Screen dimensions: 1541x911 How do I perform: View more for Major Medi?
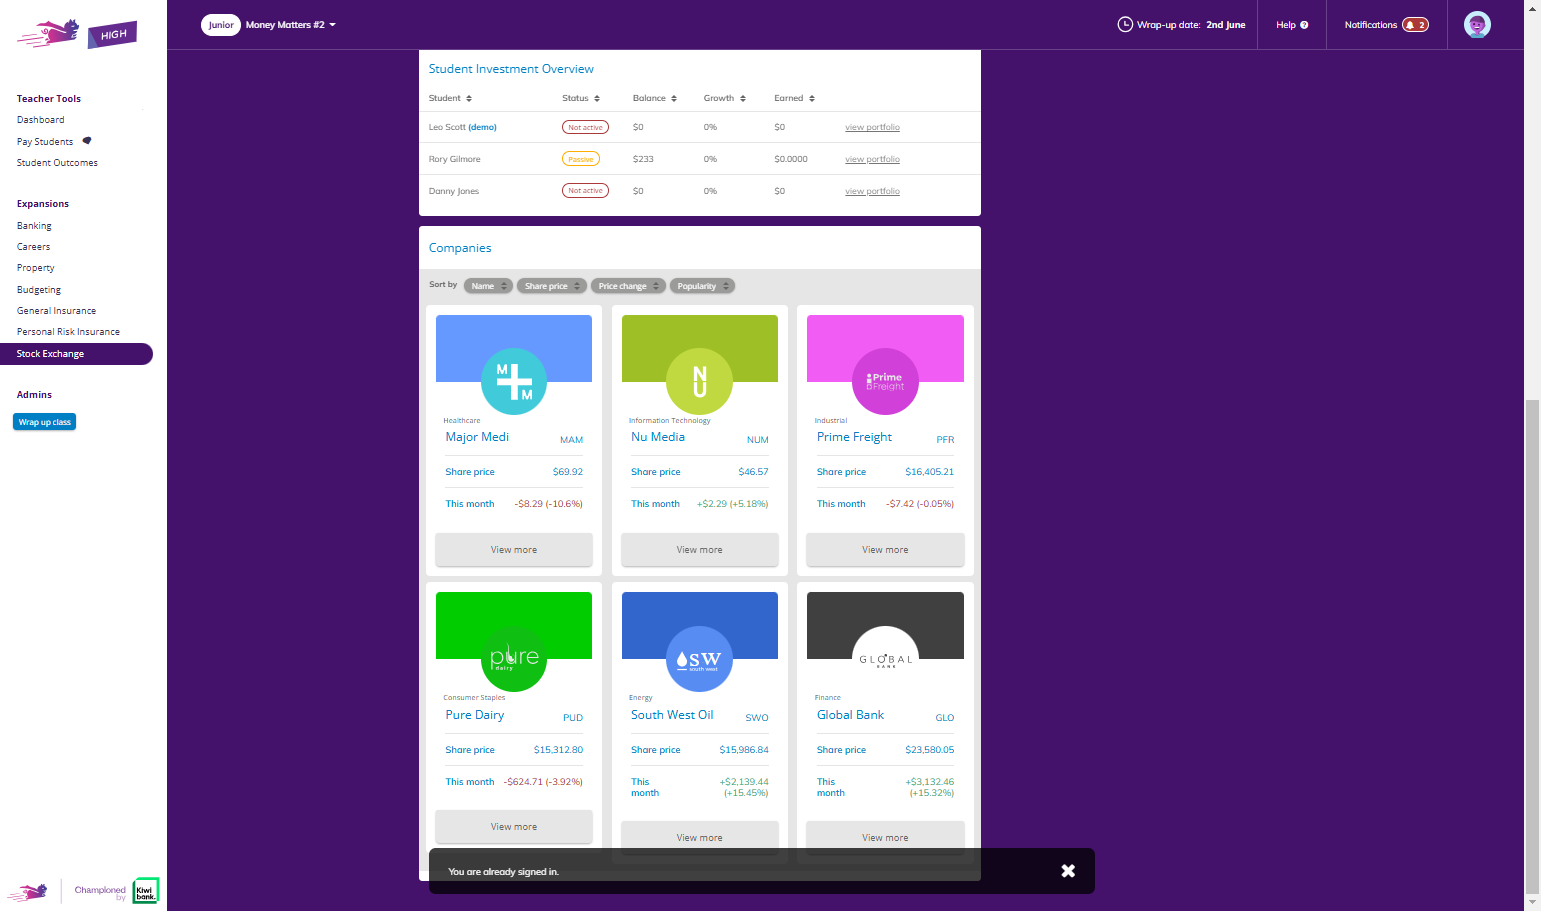coord(514,550)
